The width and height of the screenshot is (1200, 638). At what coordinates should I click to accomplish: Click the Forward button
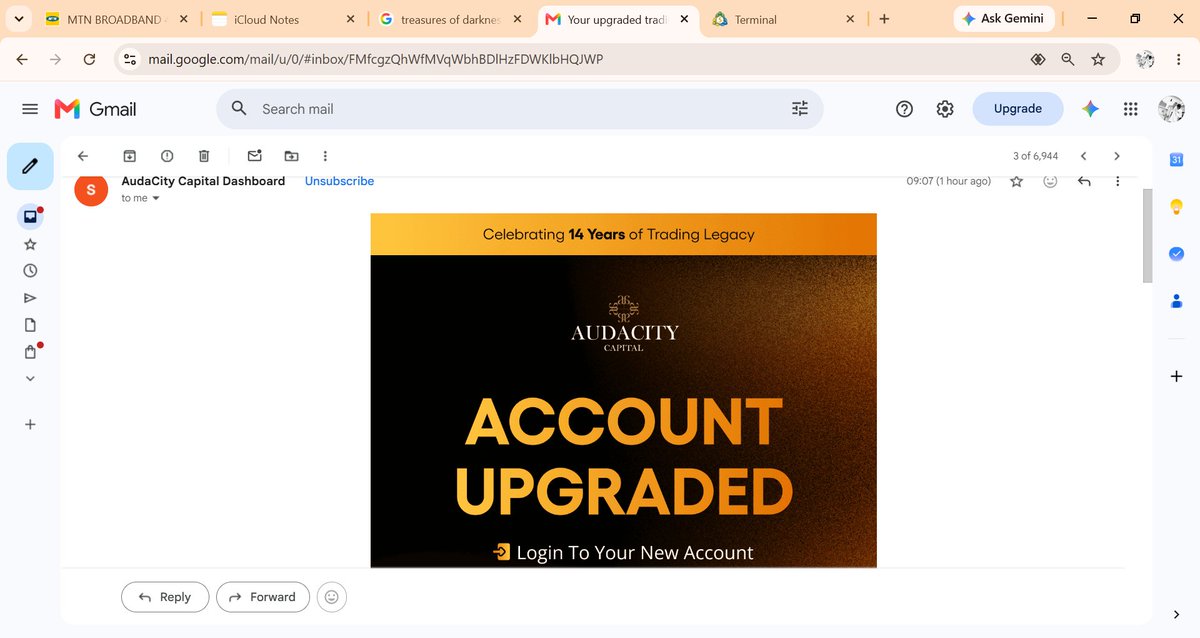pyautogui.click(x=263, y=597)
